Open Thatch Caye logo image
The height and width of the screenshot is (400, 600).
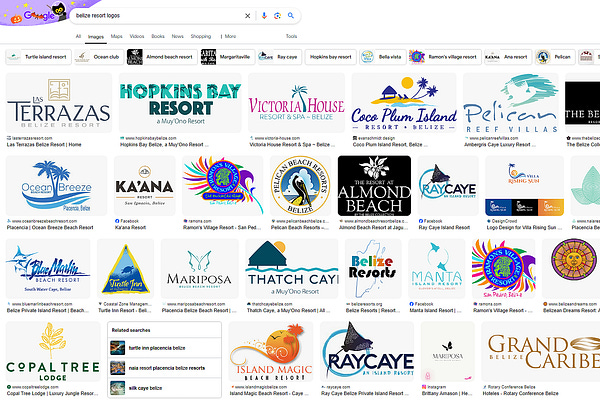click(x=292, y=269)
